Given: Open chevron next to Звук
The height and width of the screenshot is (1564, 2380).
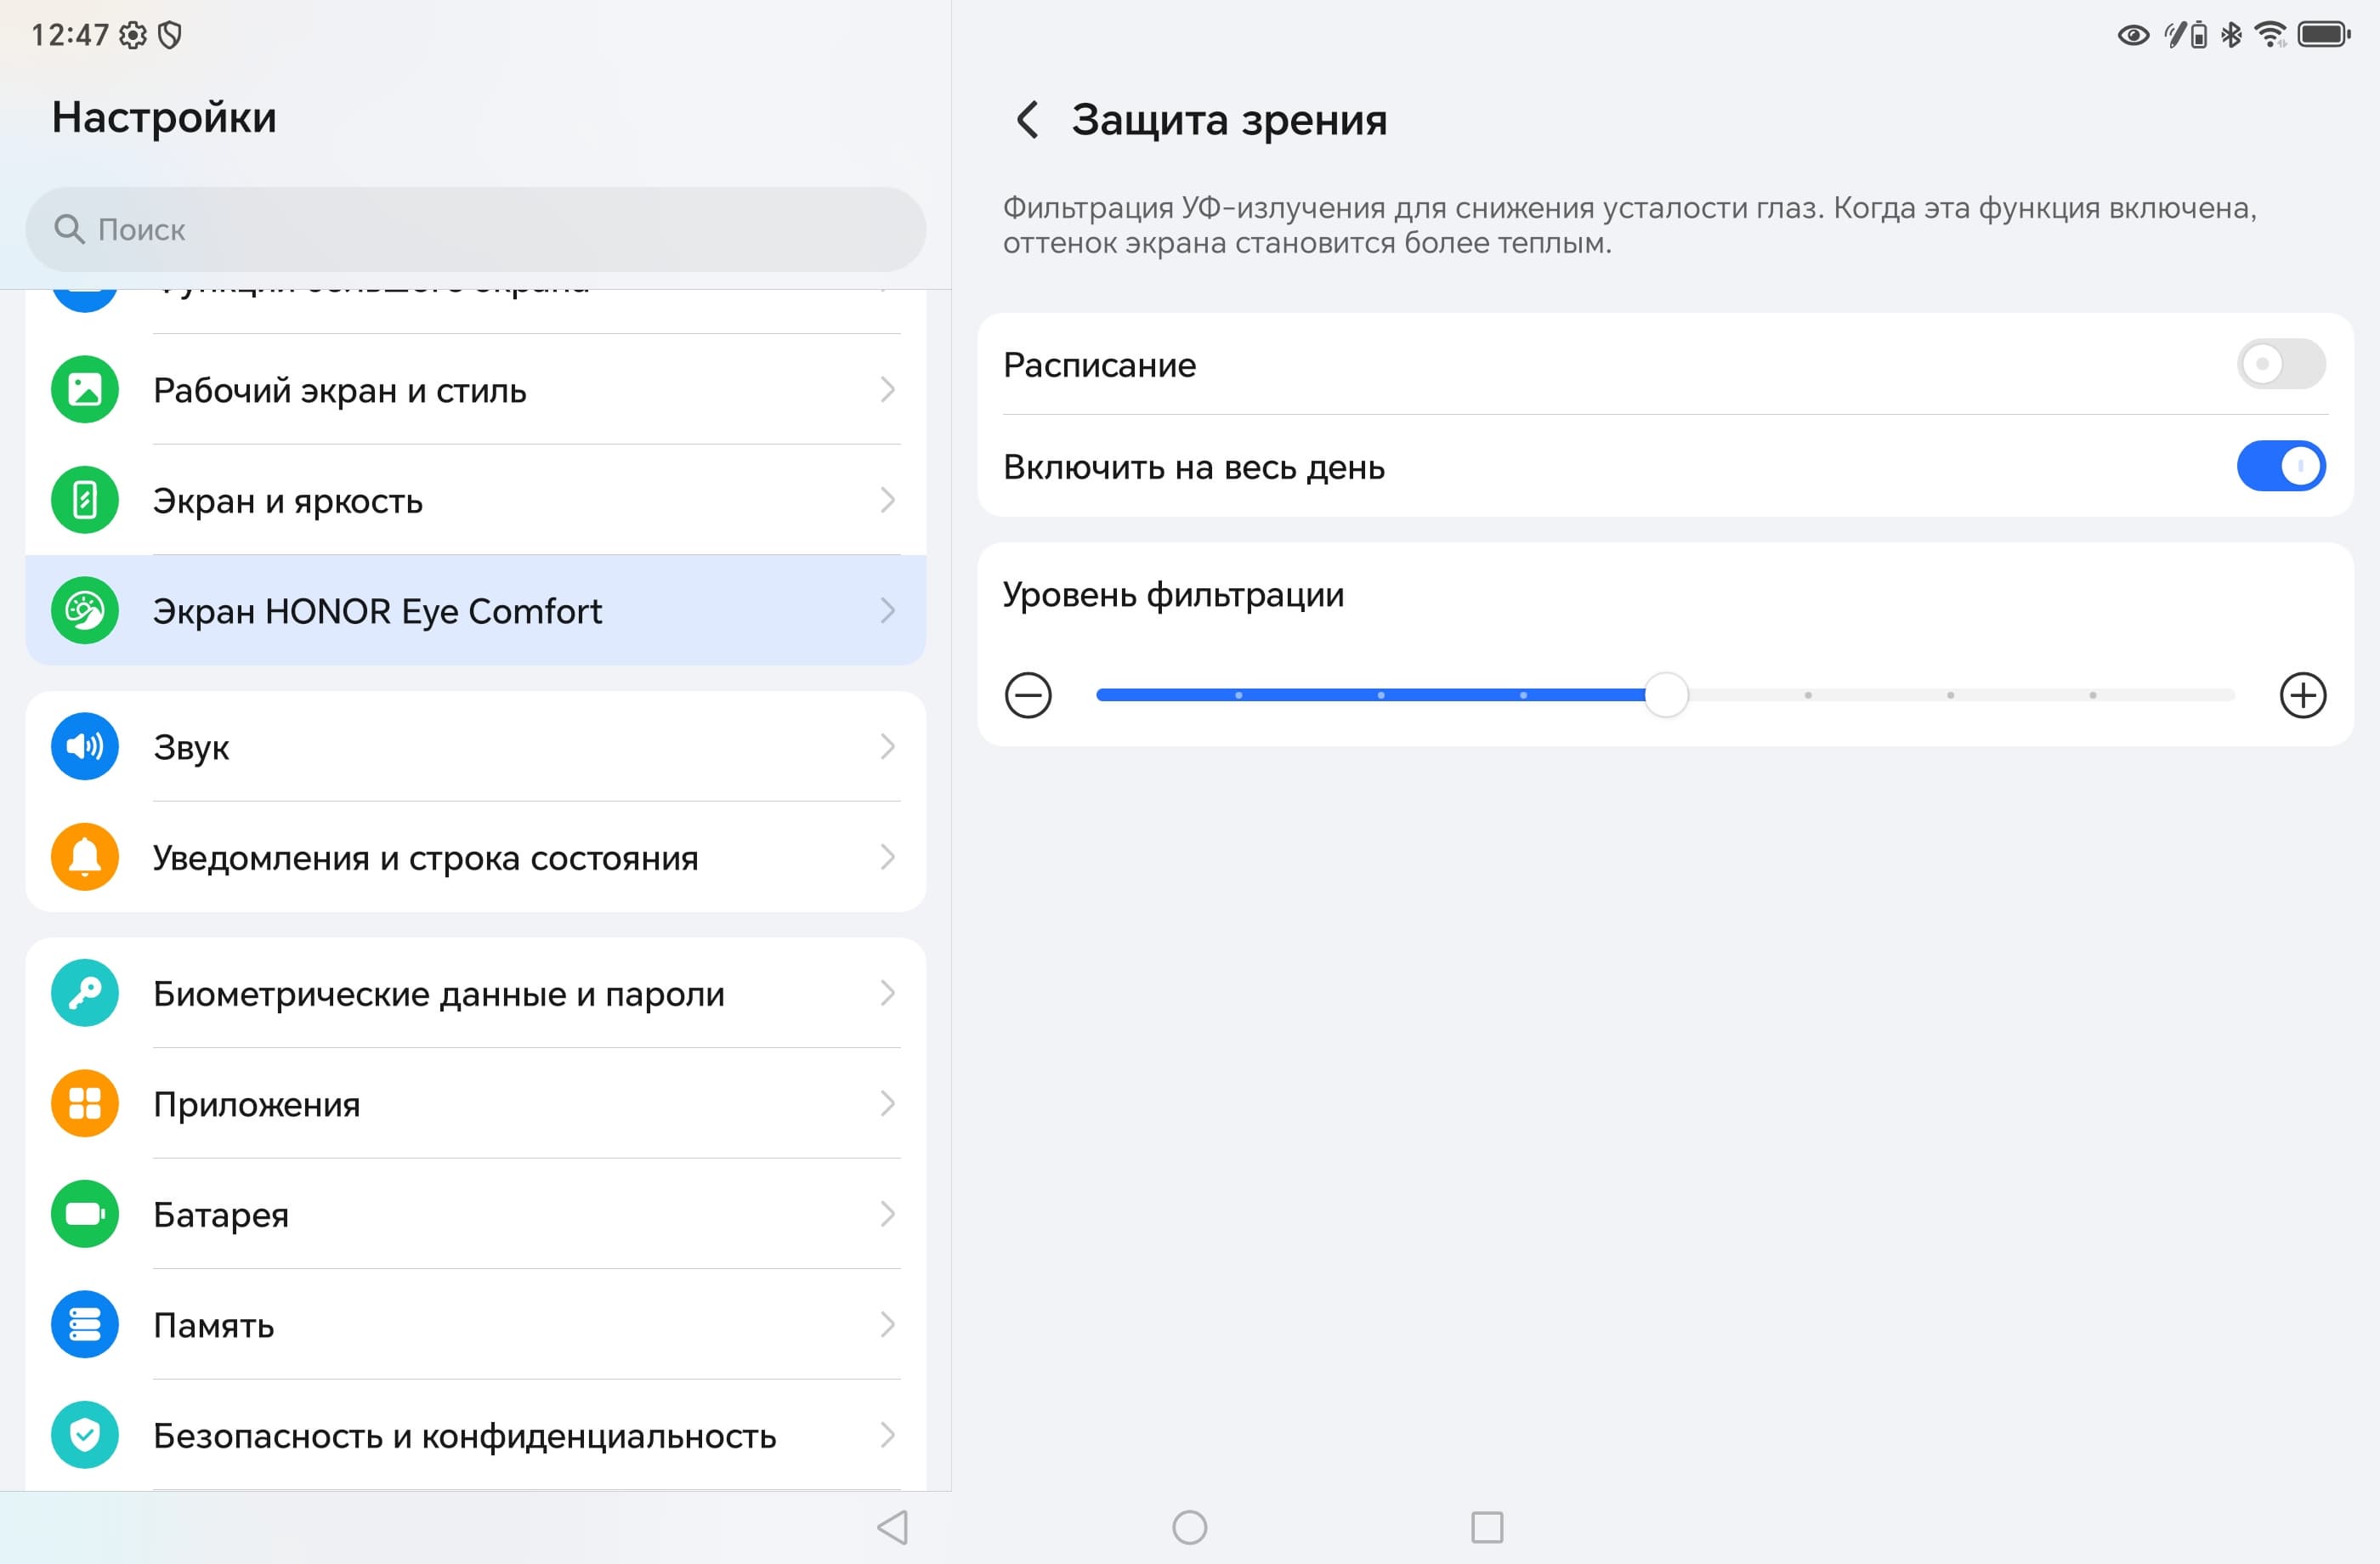Looking at the screenshot, I should [x=887, y=747].
